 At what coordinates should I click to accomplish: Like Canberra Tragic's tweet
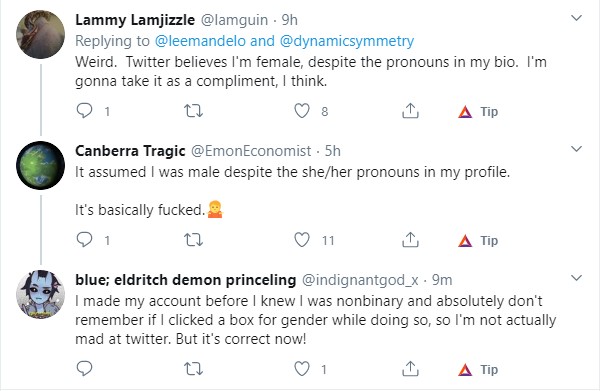click(x=301, y=240)
